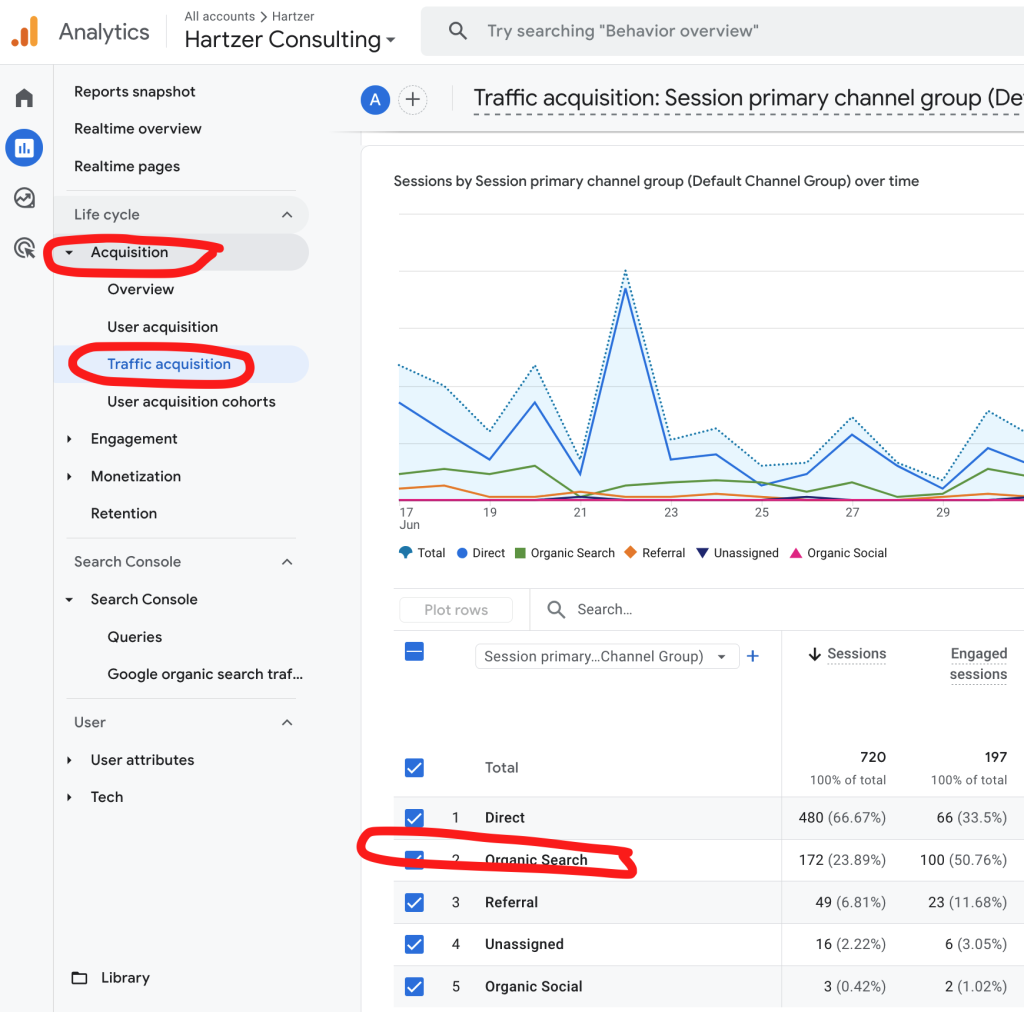Click the Sessions sort arrow
The height and width of the screenshot is (1012, 1024).
pos(814,654)
